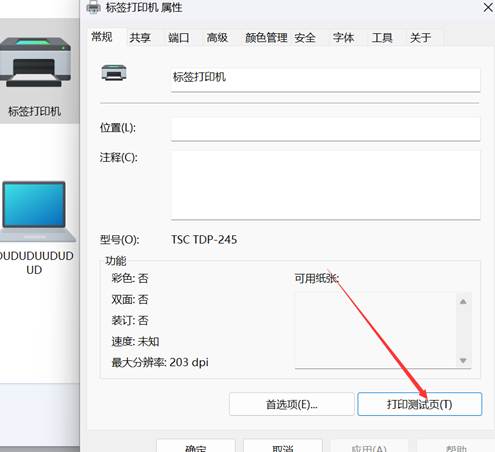Switch to the 工具 tab

click(x=382, y=38)
